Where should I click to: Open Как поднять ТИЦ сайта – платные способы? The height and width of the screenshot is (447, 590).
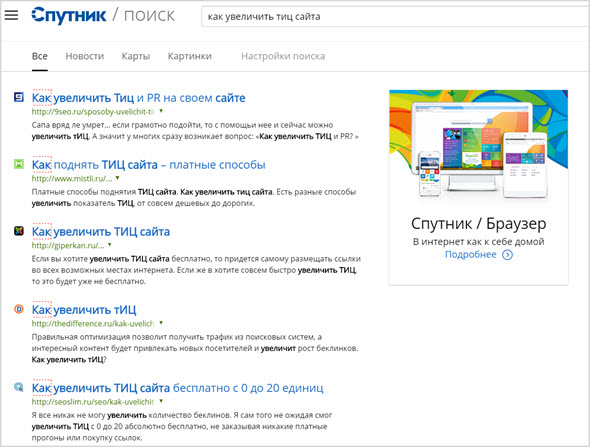tap(149, 165)
